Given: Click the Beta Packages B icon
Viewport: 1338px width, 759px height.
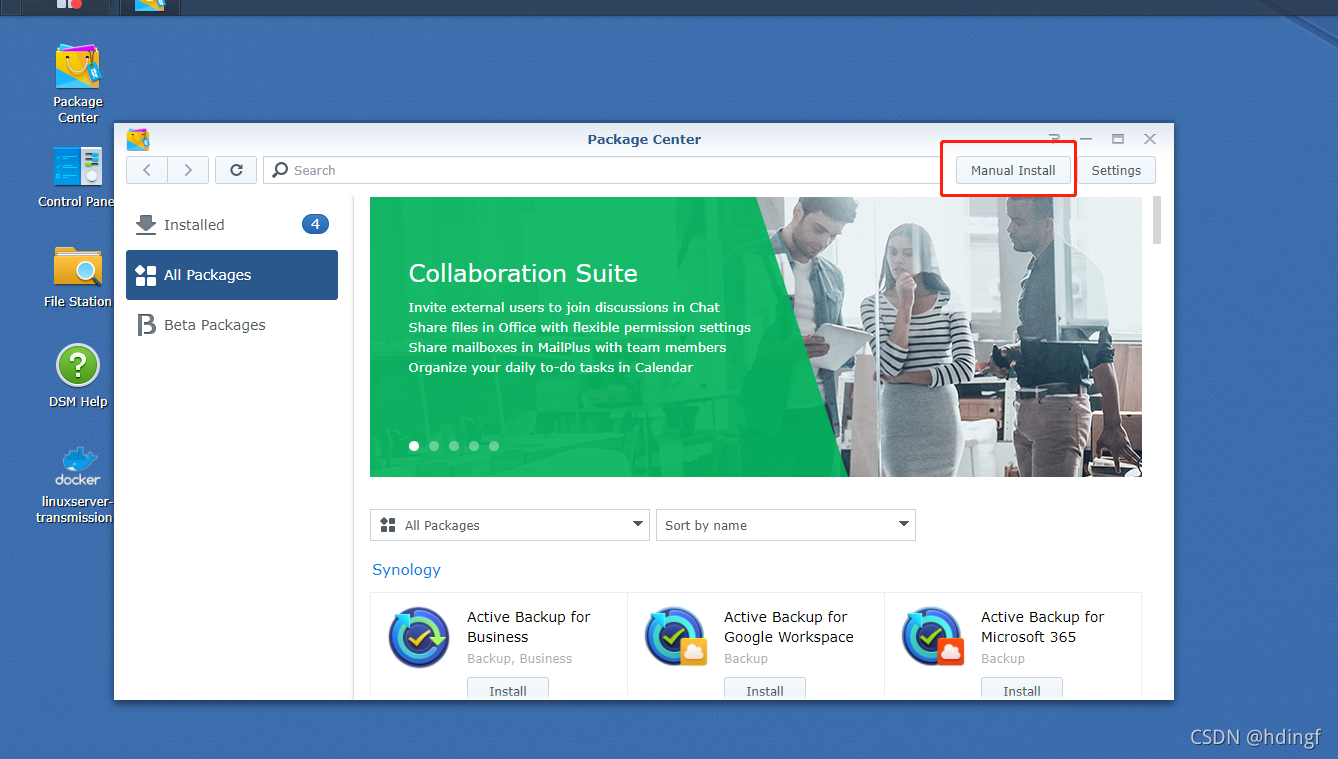Looking at the screenshot, I should pos(146,325).
